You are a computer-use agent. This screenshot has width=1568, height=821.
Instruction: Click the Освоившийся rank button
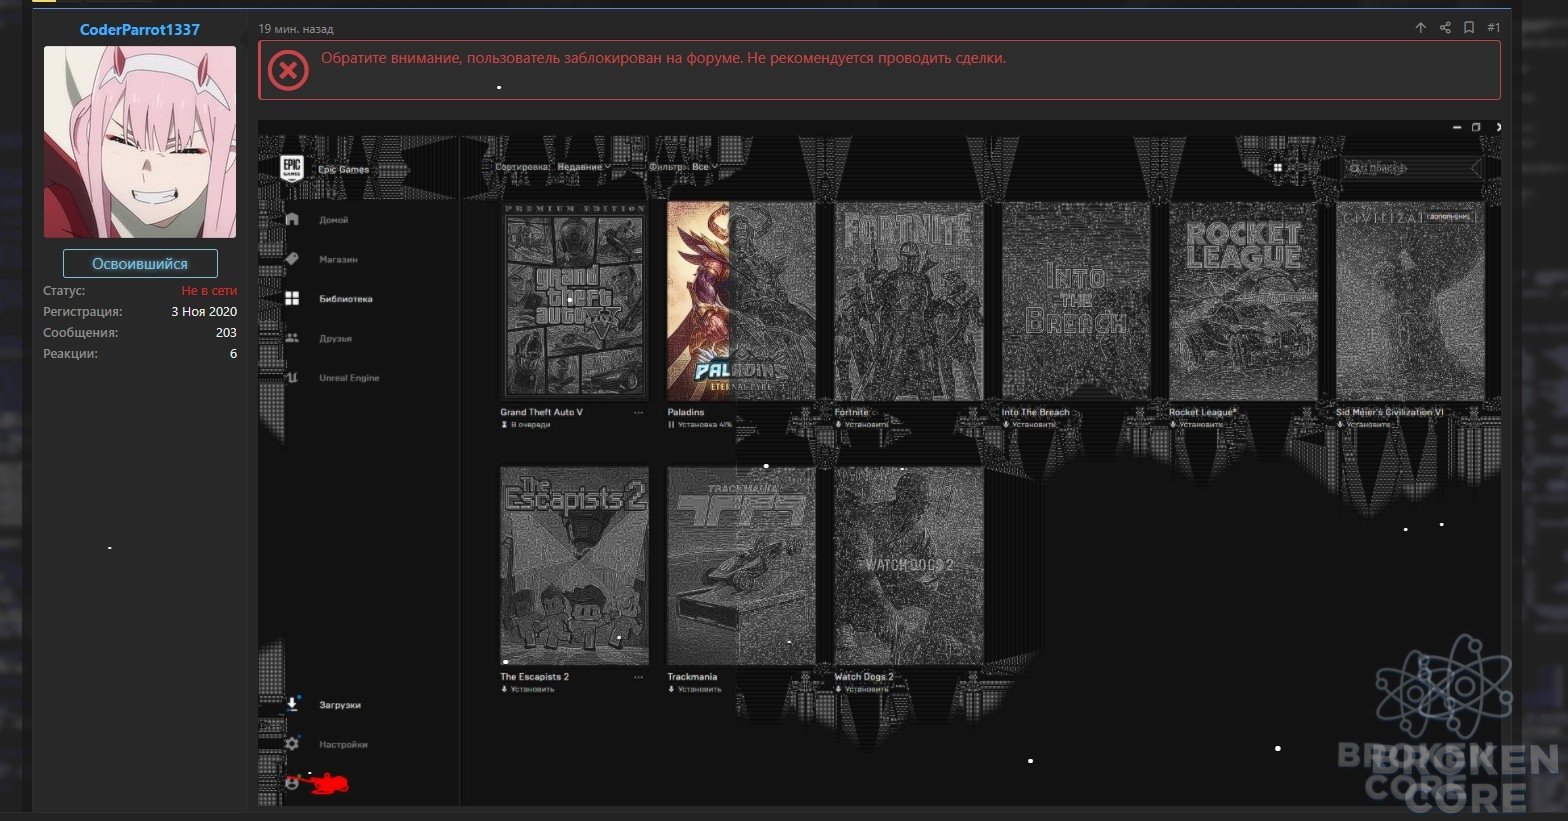[140, 264]
